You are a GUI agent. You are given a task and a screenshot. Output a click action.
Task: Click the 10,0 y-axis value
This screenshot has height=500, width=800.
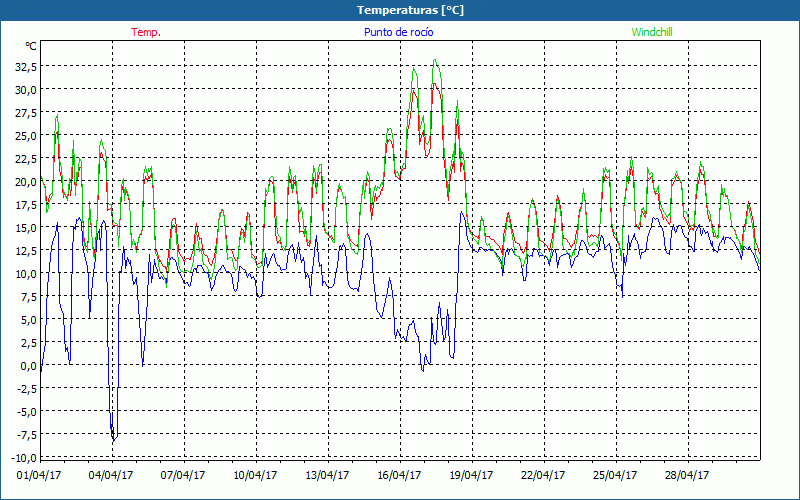pyautogui.click(x=24, y=273)
